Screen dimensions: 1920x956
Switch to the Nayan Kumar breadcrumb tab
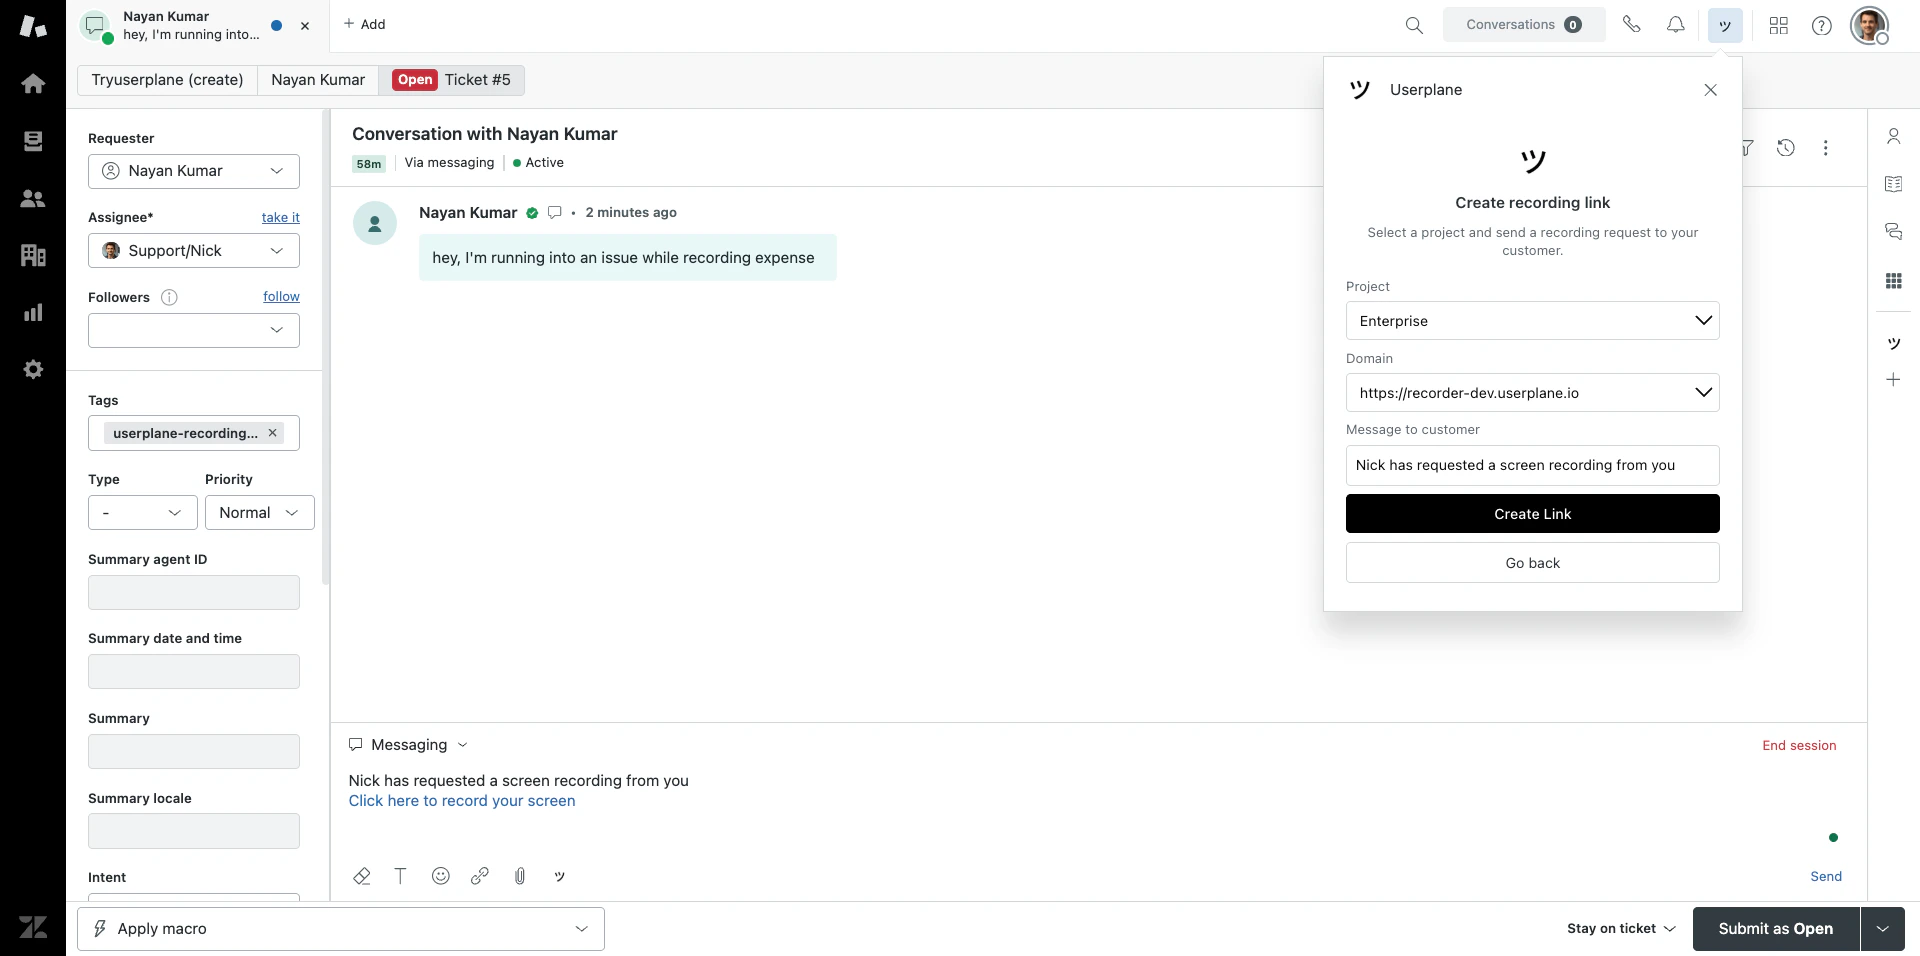point(318,80)
